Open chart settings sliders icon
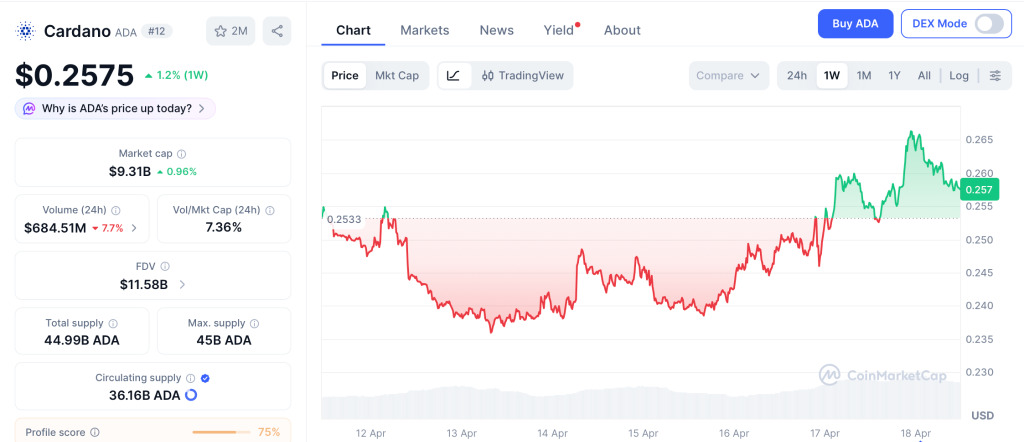 pyautogui.click(x=995, y=75)
